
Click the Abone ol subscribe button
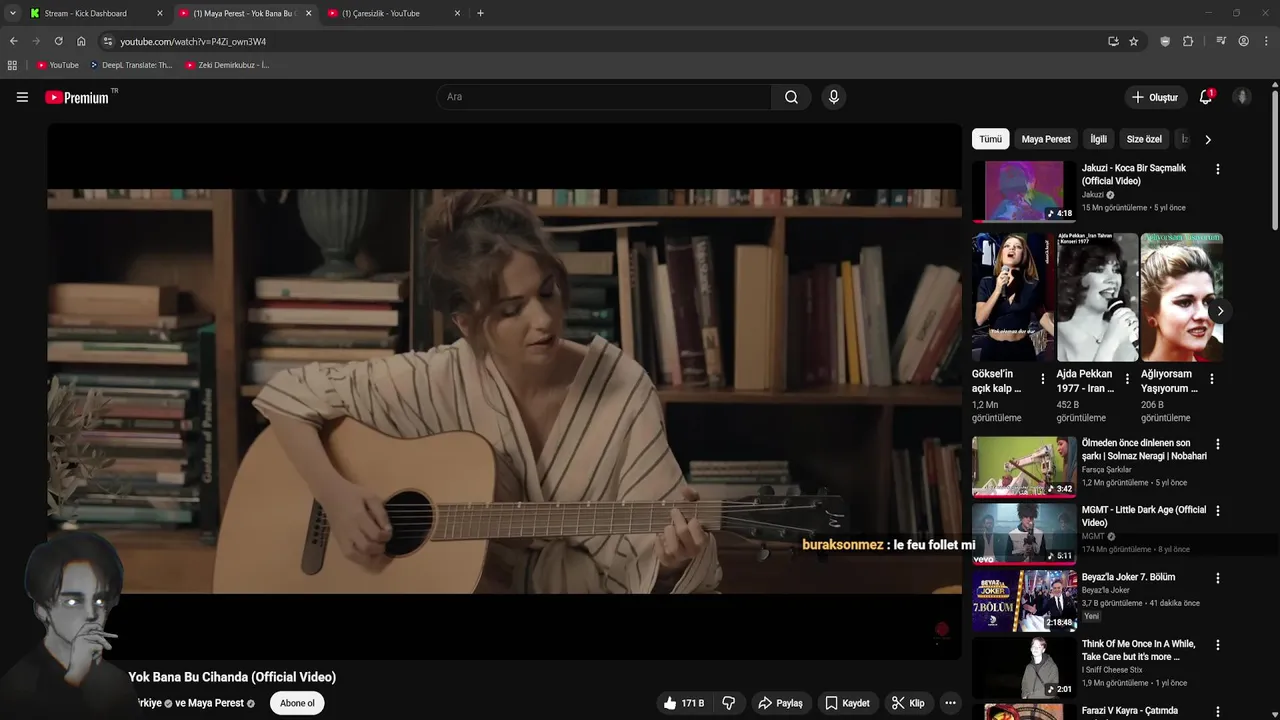297,703
